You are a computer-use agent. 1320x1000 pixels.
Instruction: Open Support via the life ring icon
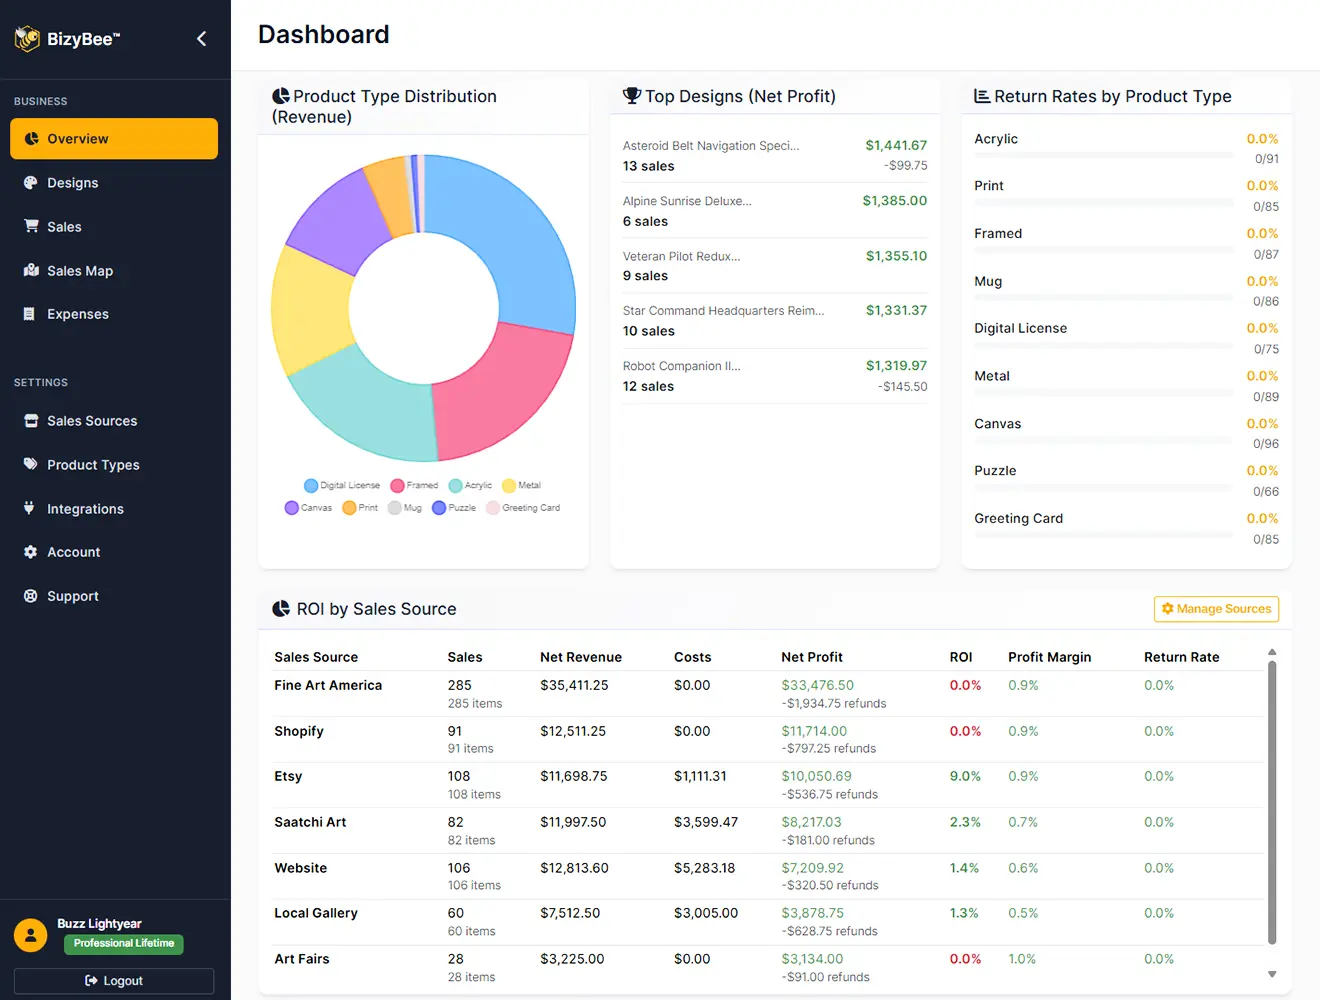31,596
